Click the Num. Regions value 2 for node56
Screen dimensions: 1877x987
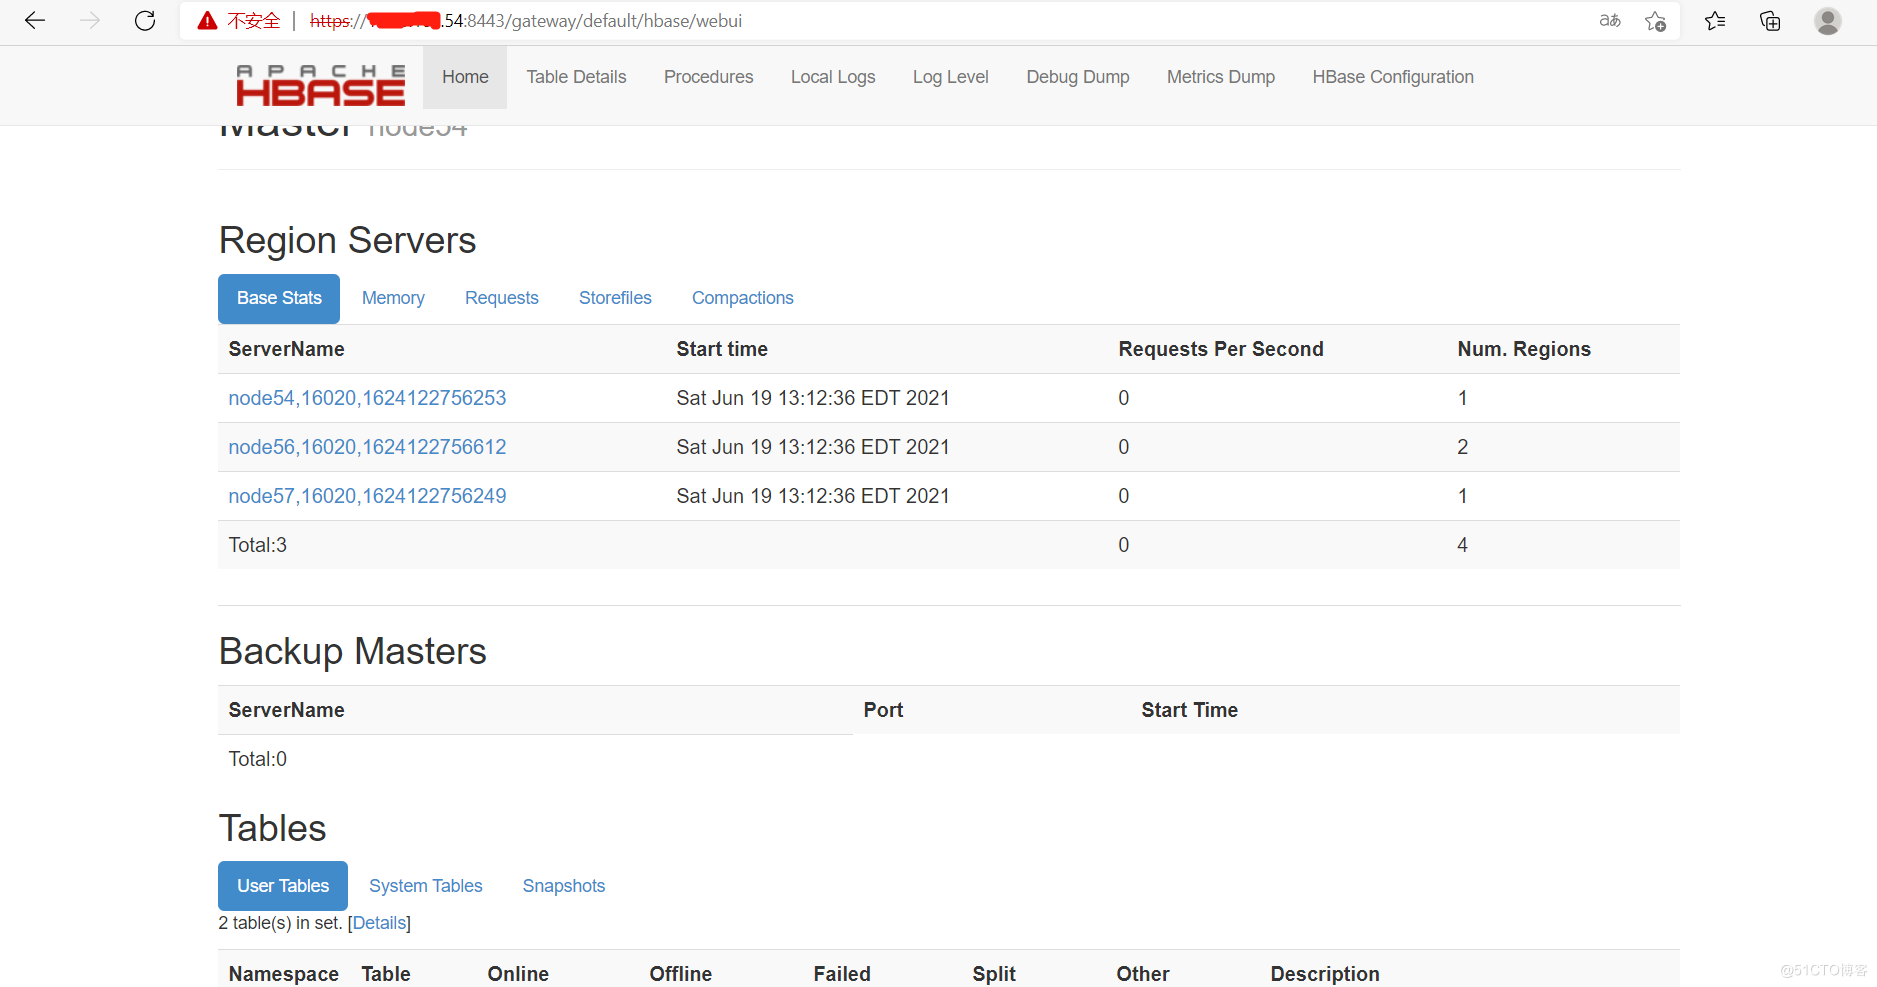pos(1462,447)
